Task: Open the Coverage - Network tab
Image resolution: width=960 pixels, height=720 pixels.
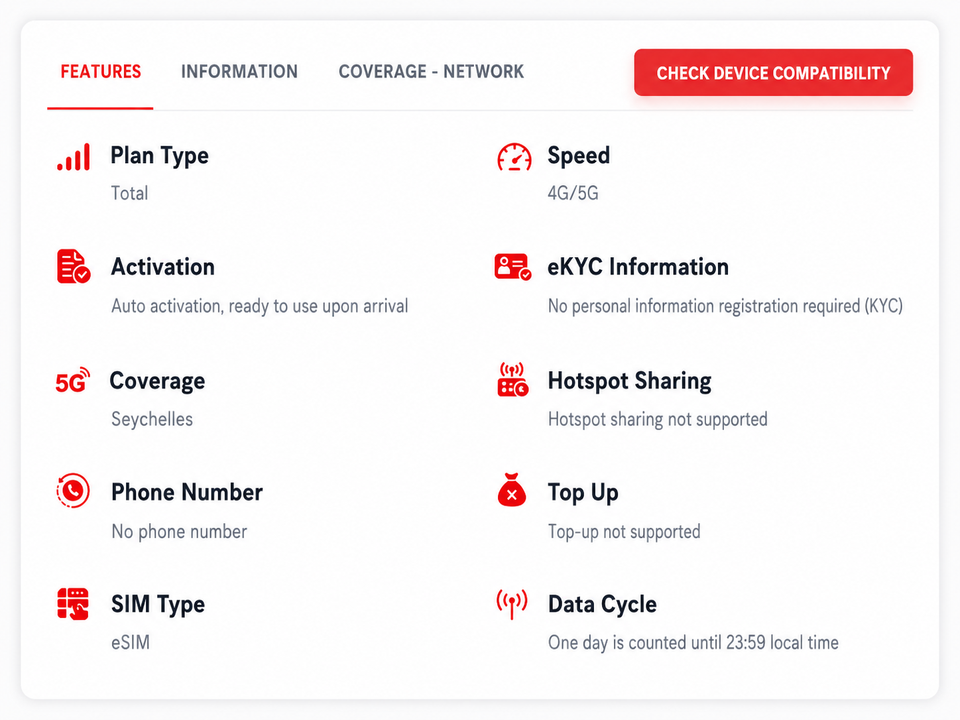Action: point(431,72)
